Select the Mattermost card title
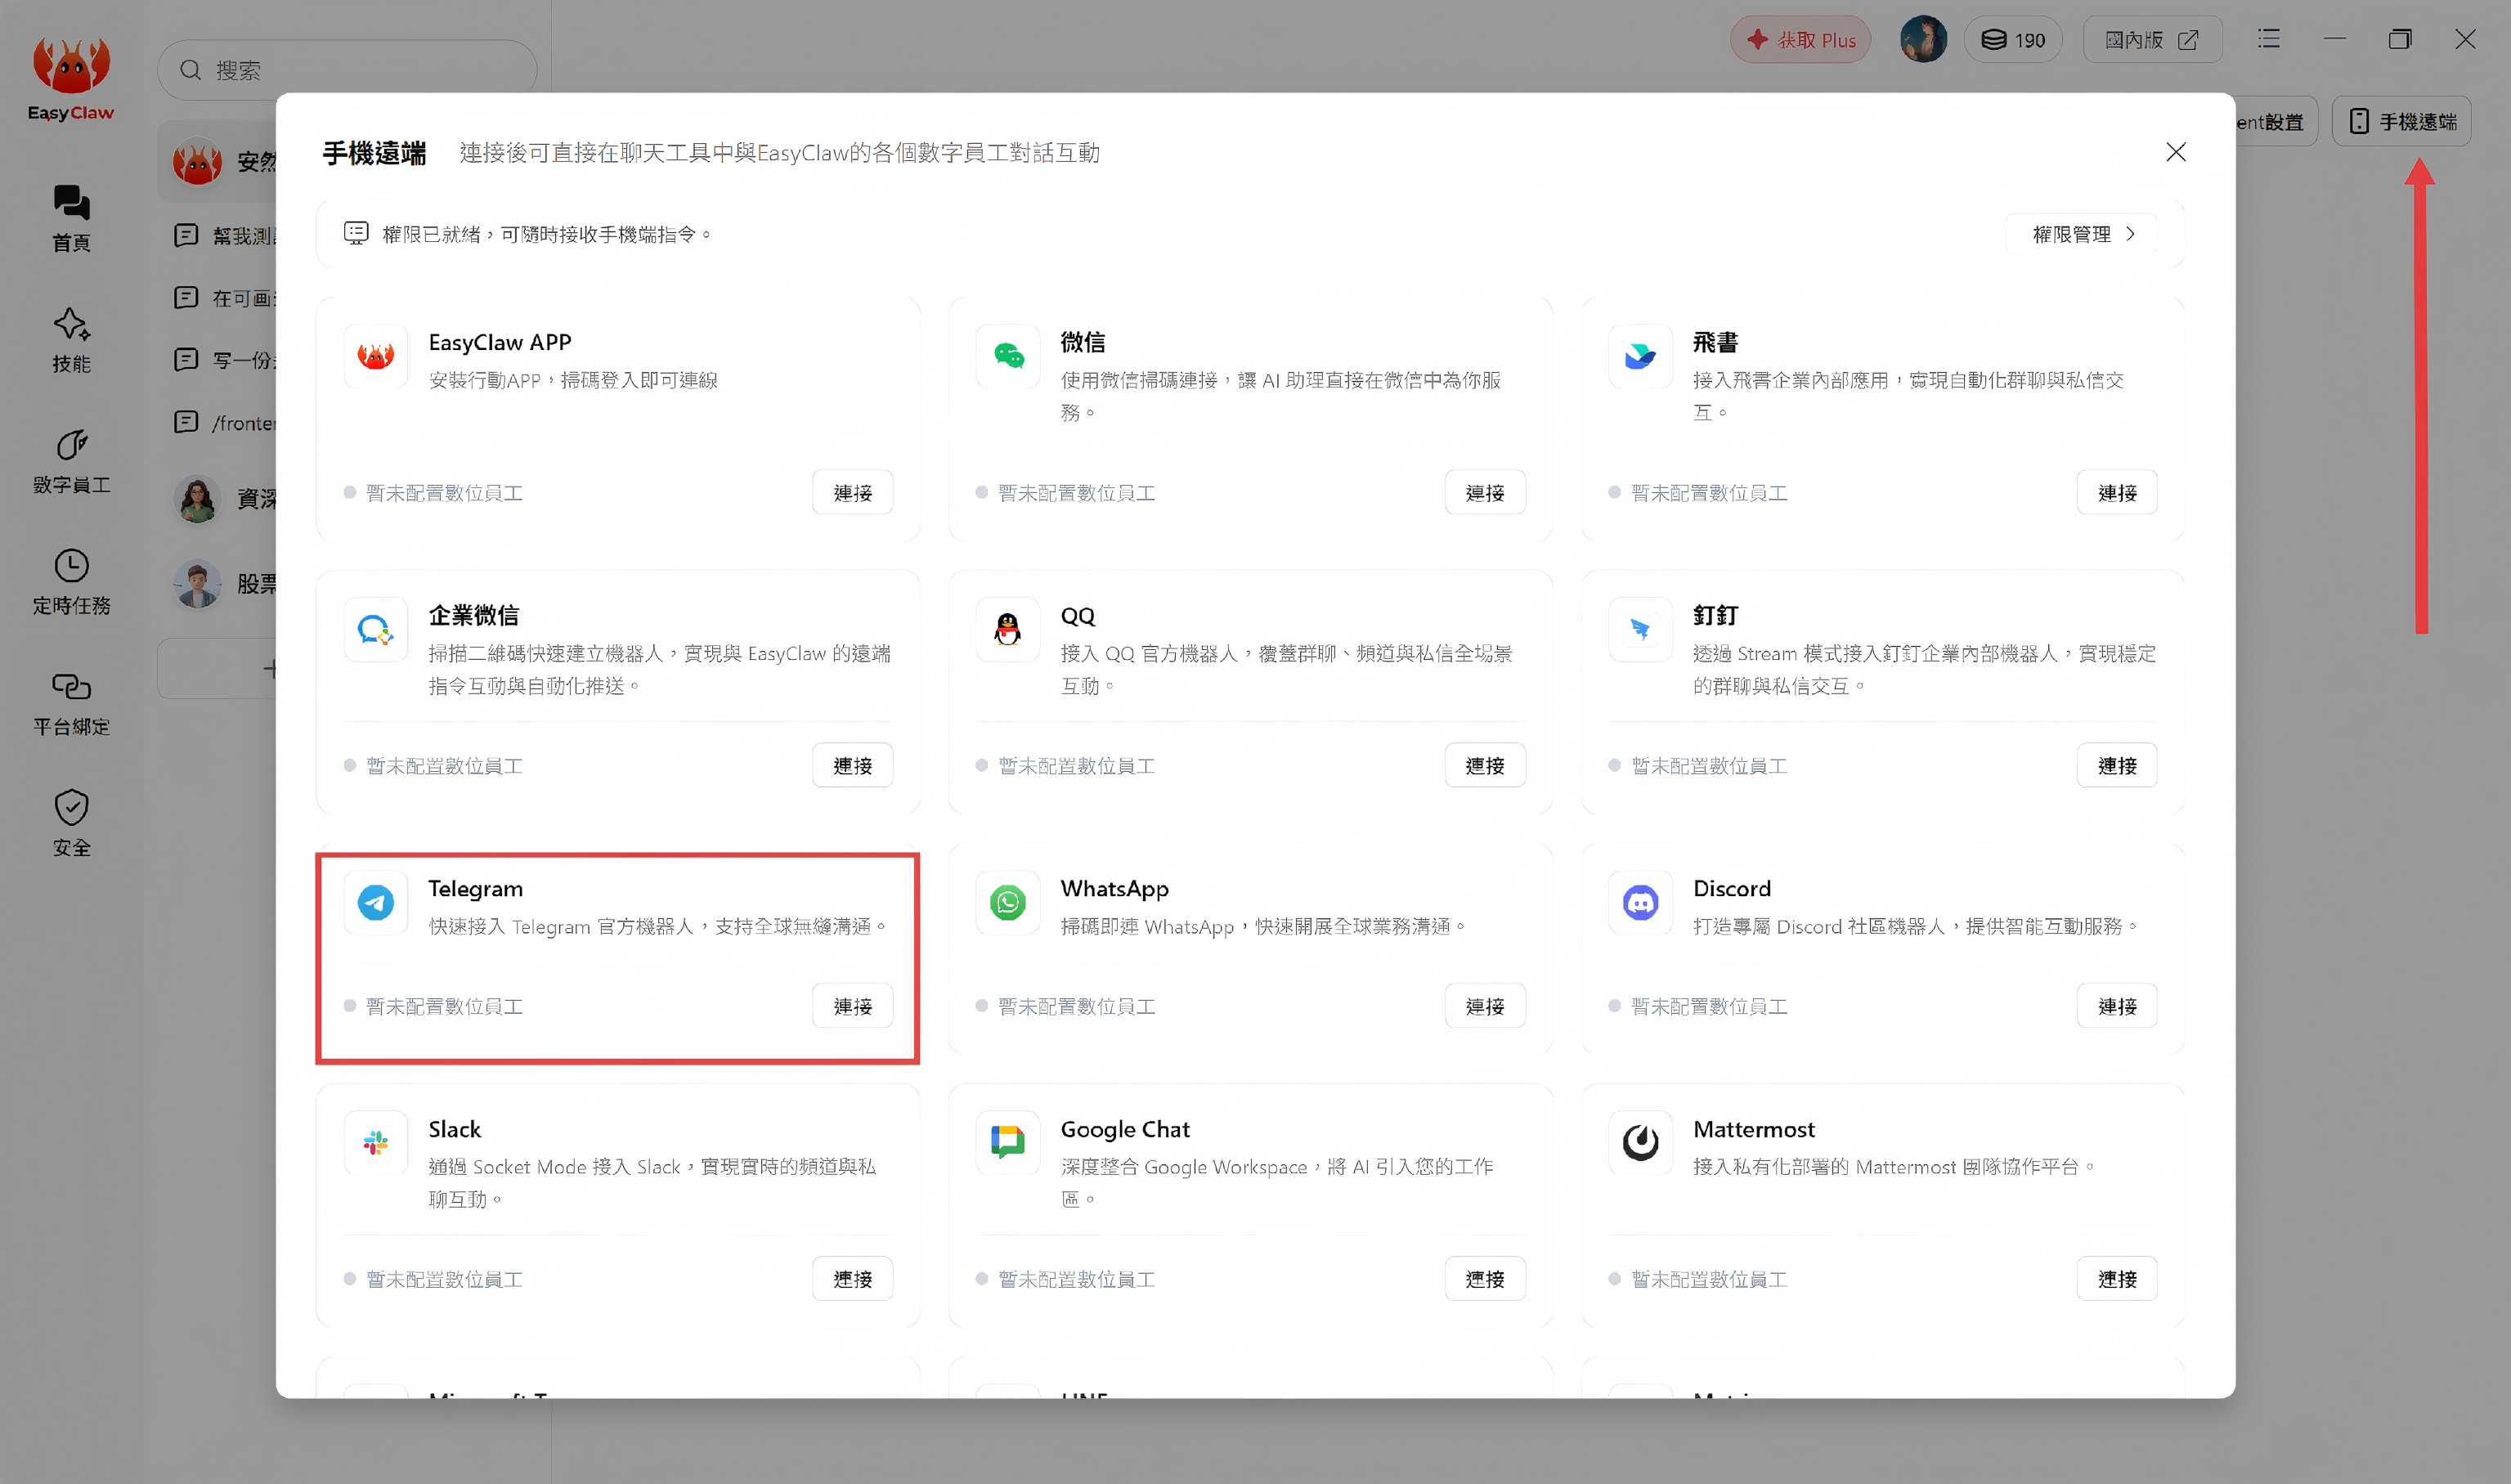2511x1484 pixels. pyautogui.click(x=1753, y=1129)
